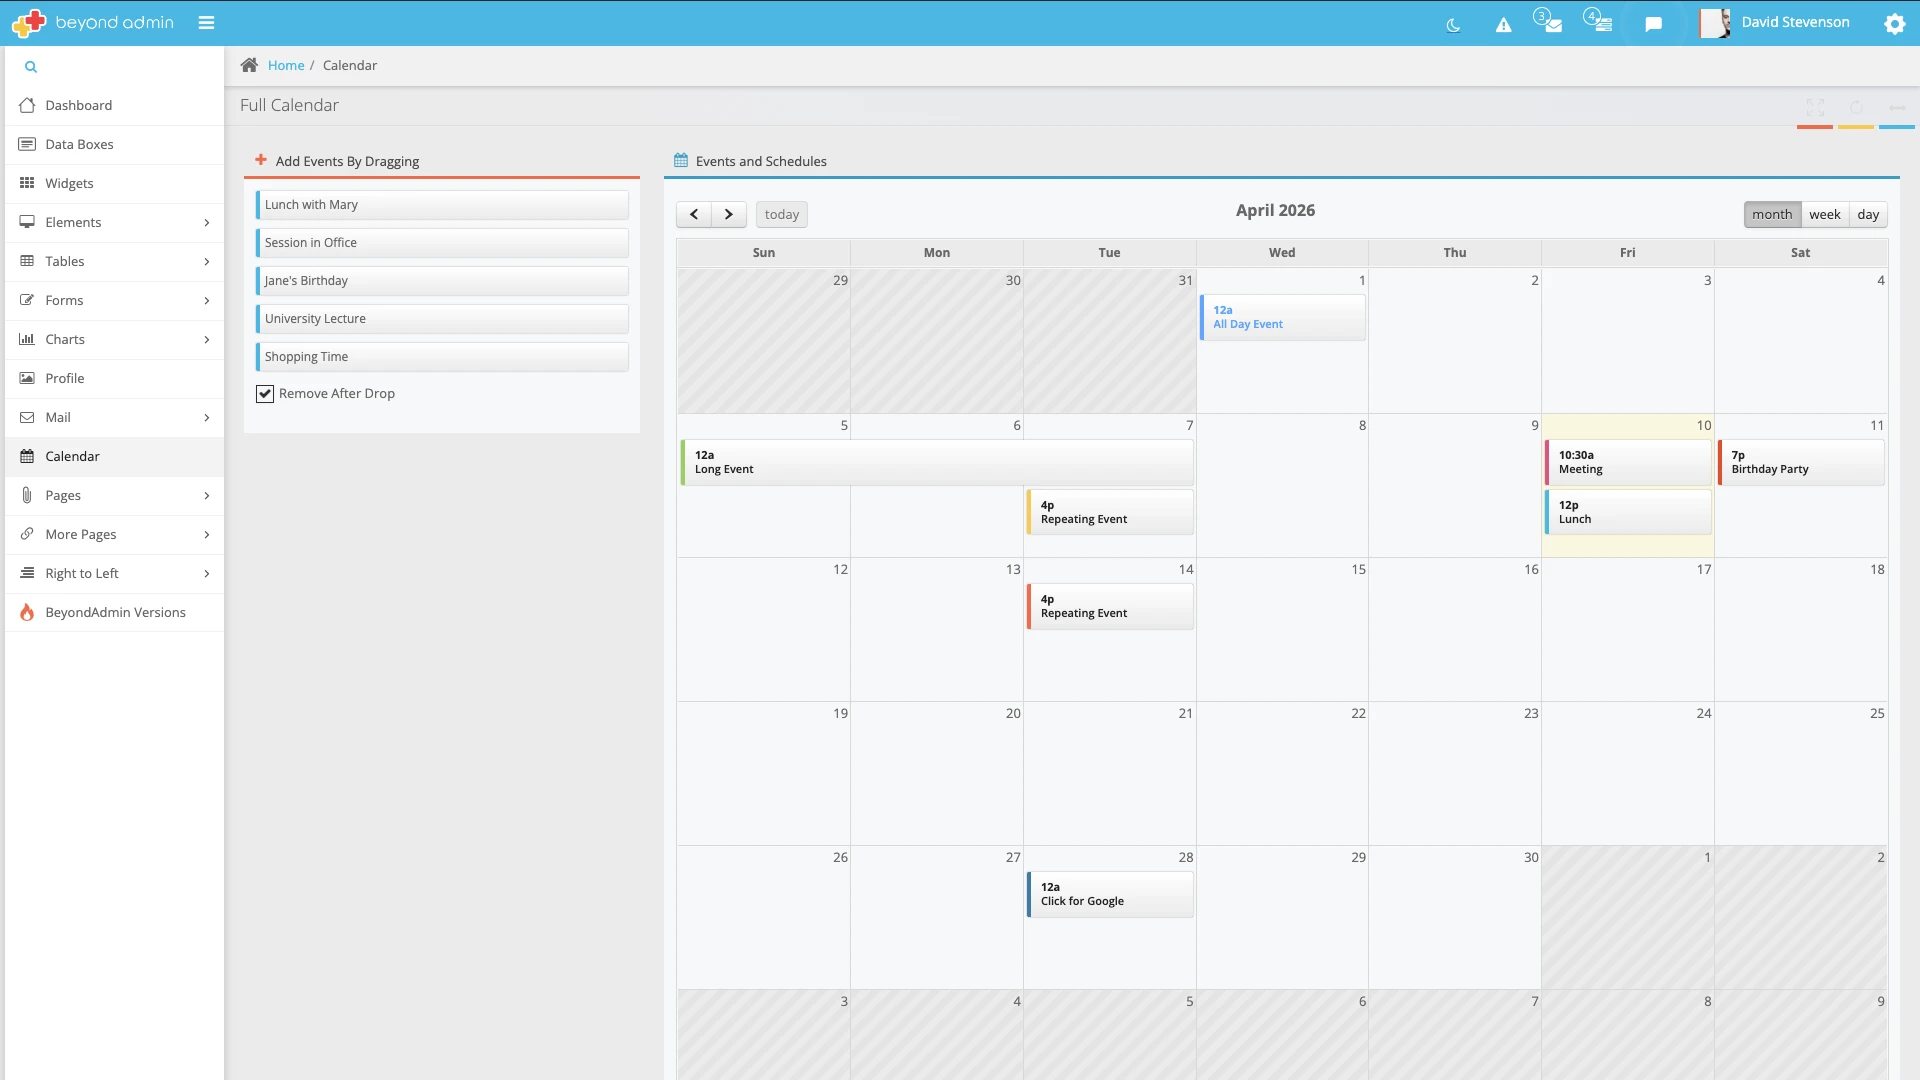Expand the More Pages submenu chevron

point(207,535)
